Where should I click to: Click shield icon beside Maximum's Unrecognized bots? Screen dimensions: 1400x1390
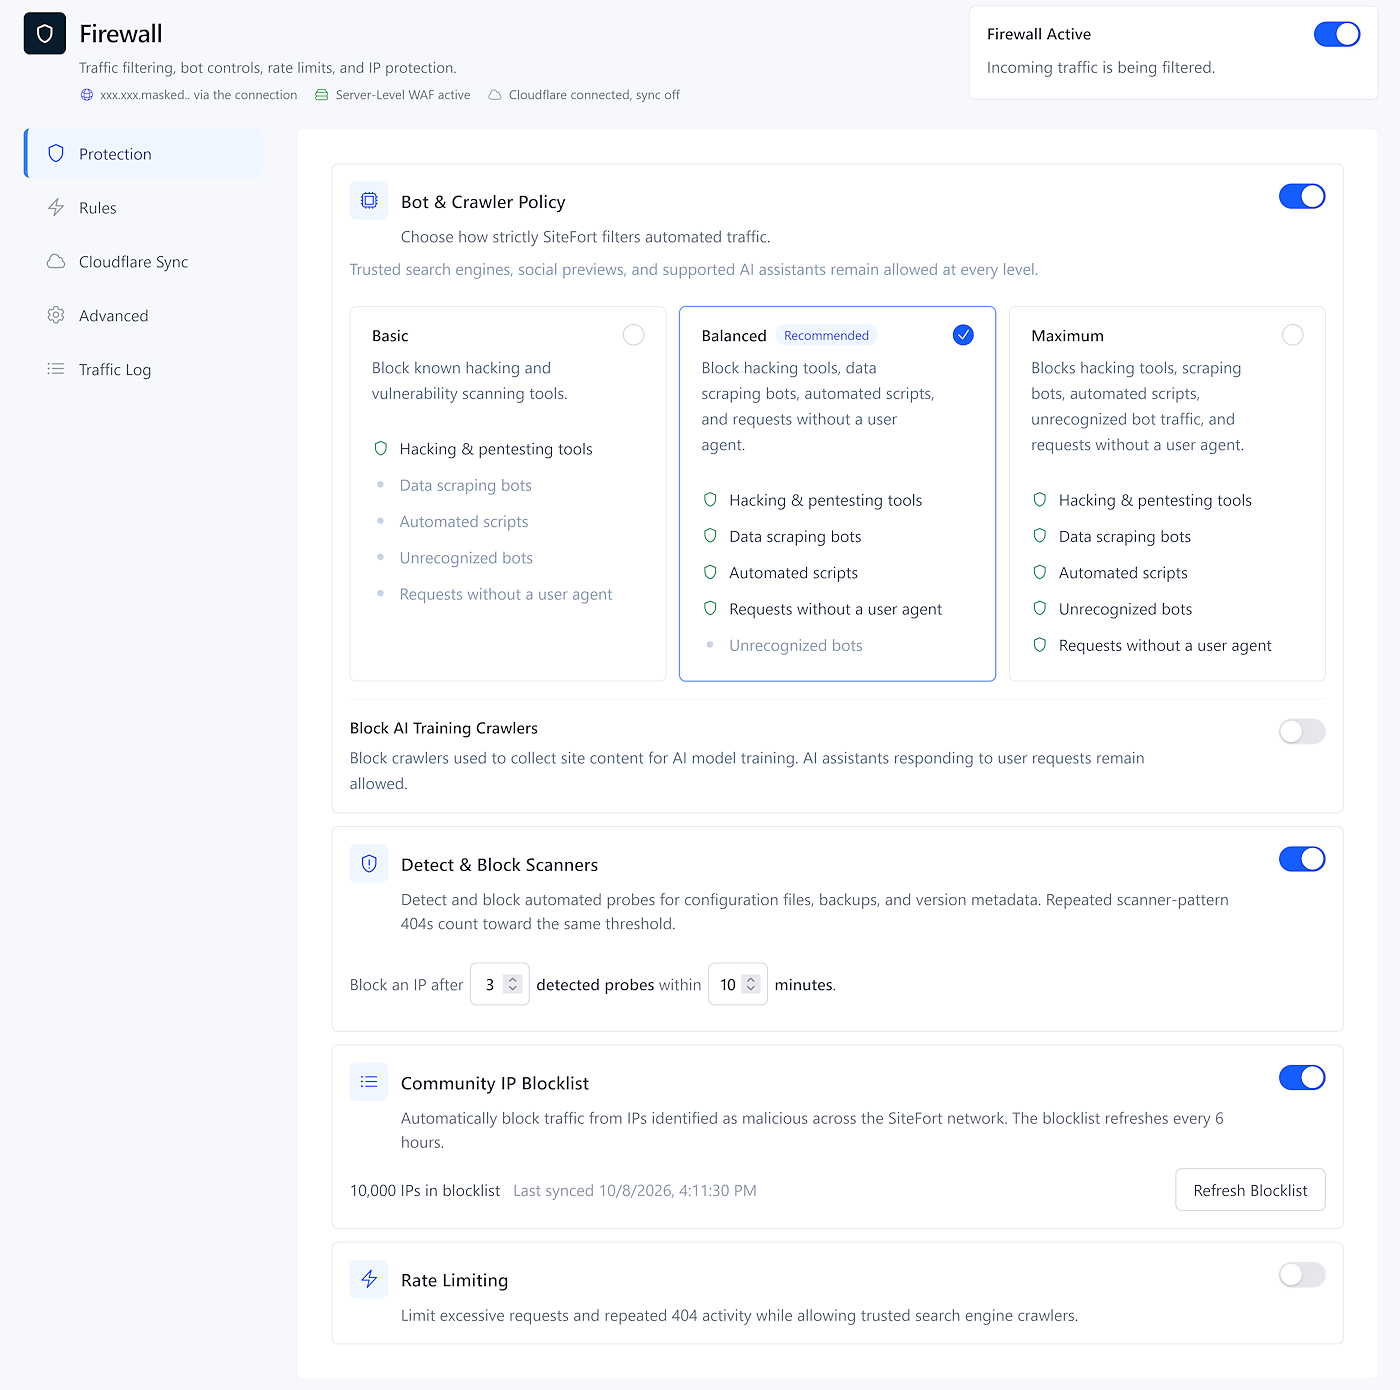pyautogui.click(x=1040, y=609)
